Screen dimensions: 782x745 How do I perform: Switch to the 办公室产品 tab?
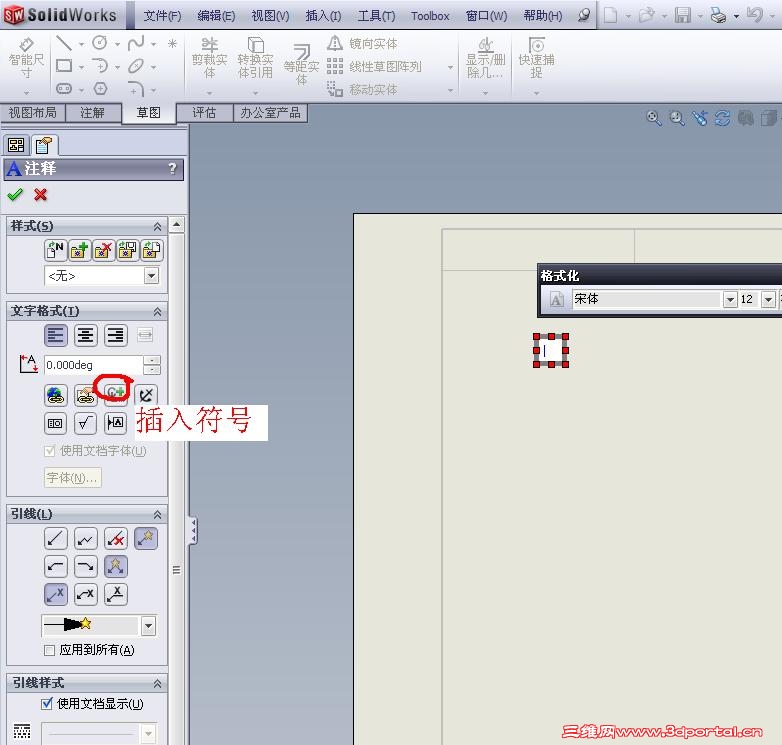coord(270,113)
